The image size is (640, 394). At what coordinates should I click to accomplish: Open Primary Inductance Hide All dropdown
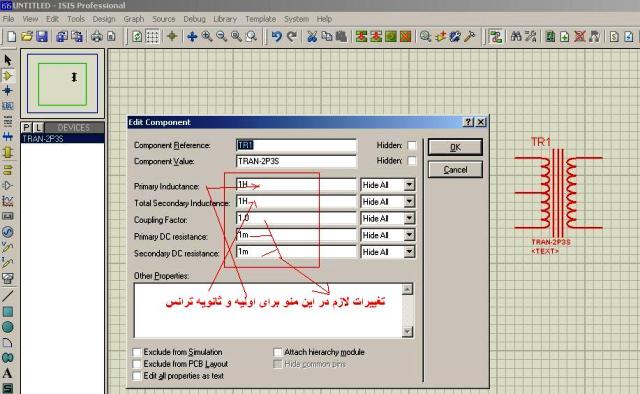pos(409,185)
